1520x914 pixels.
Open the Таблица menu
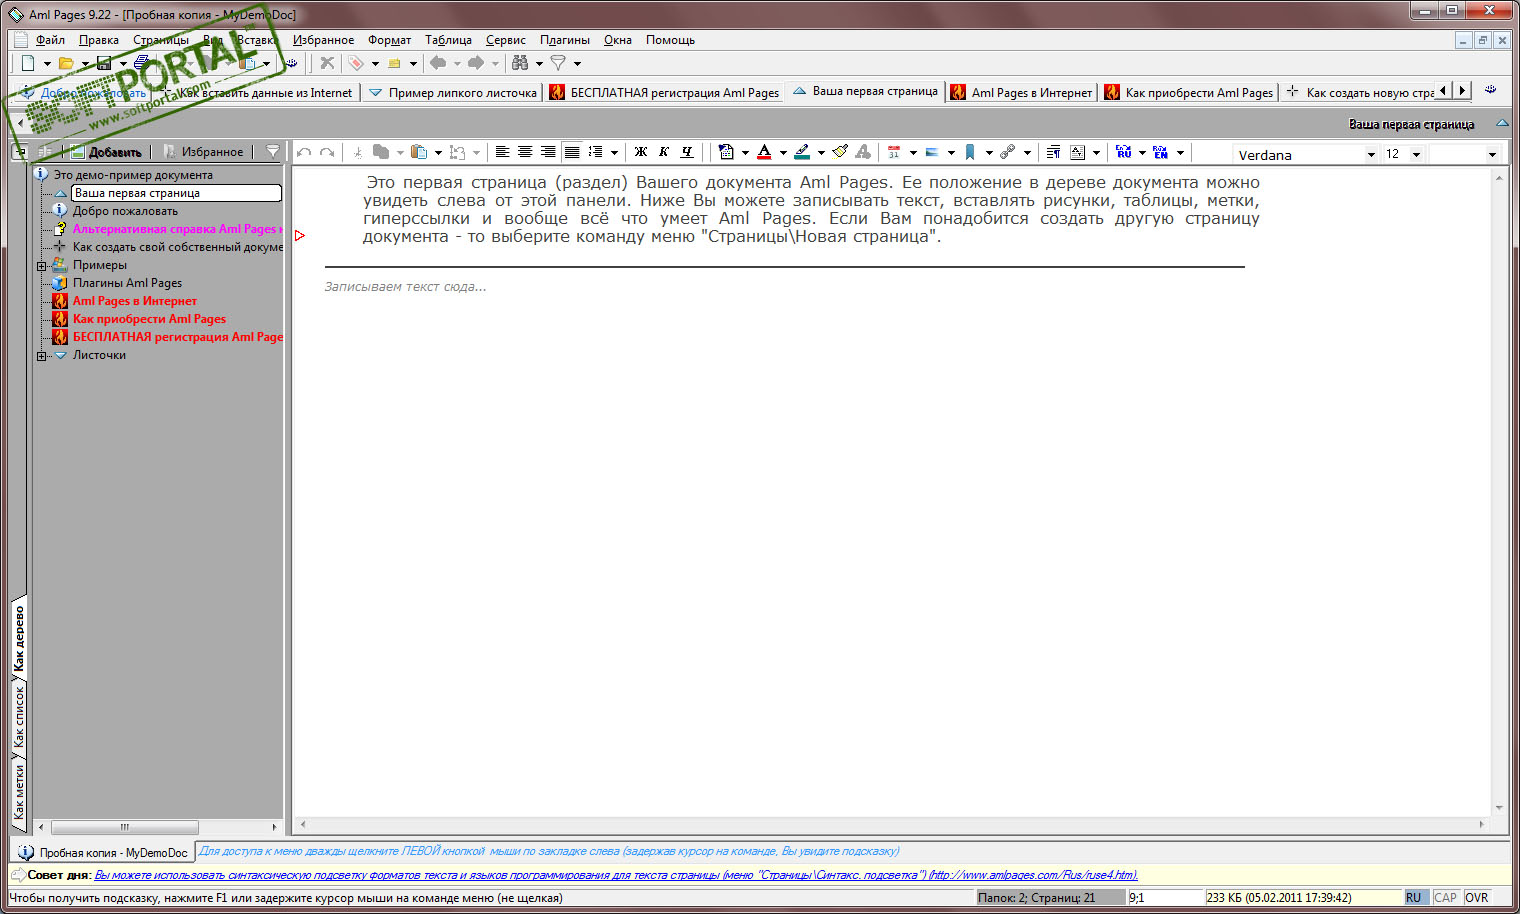[x=448, y=40]
